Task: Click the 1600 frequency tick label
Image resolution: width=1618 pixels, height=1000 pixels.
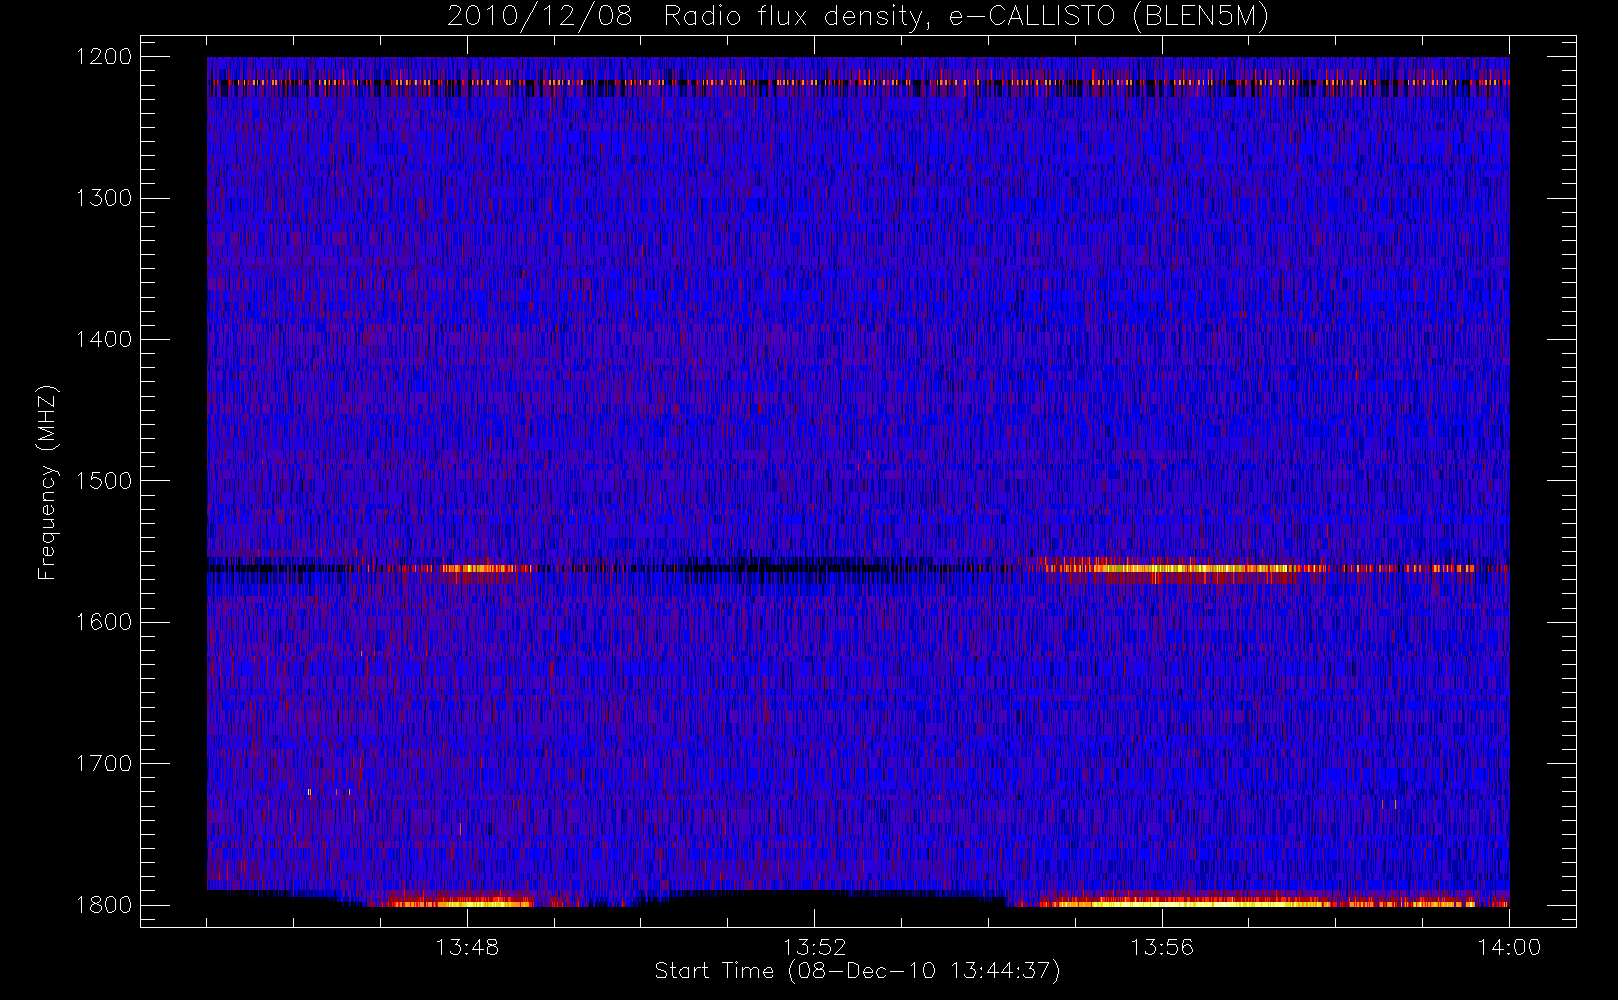Action: tap(104, 622)
